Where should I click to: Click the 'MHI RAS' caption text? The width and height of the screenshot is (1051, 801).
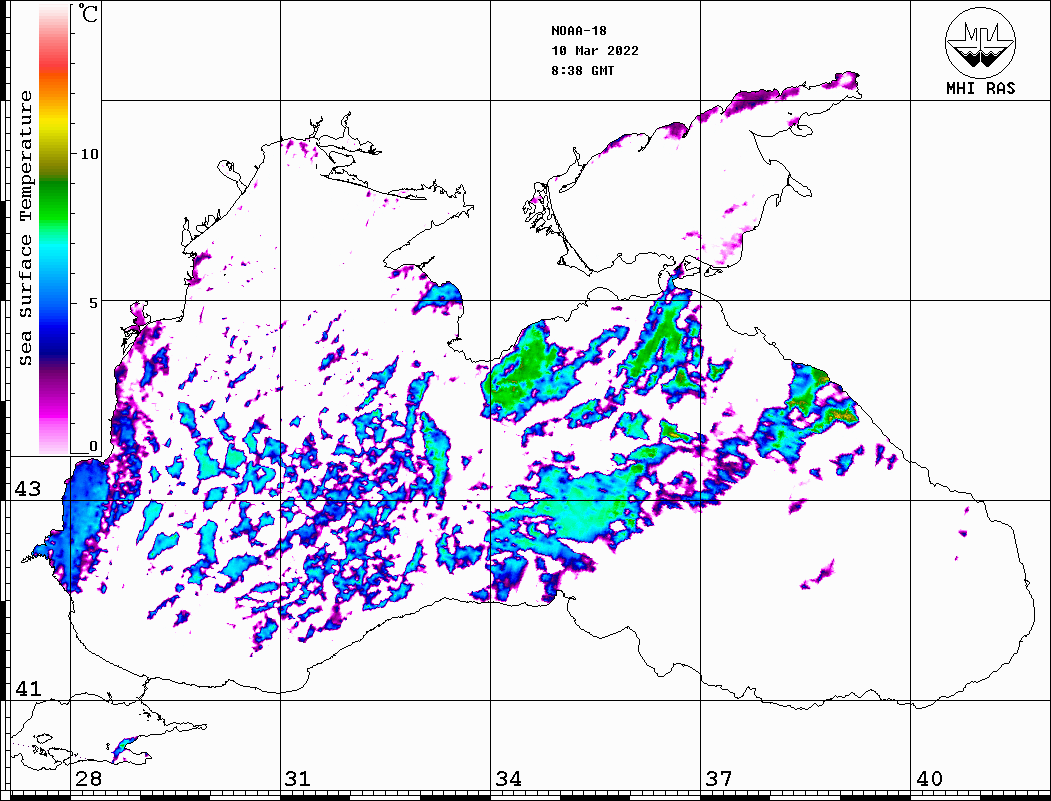coord(980,88)
